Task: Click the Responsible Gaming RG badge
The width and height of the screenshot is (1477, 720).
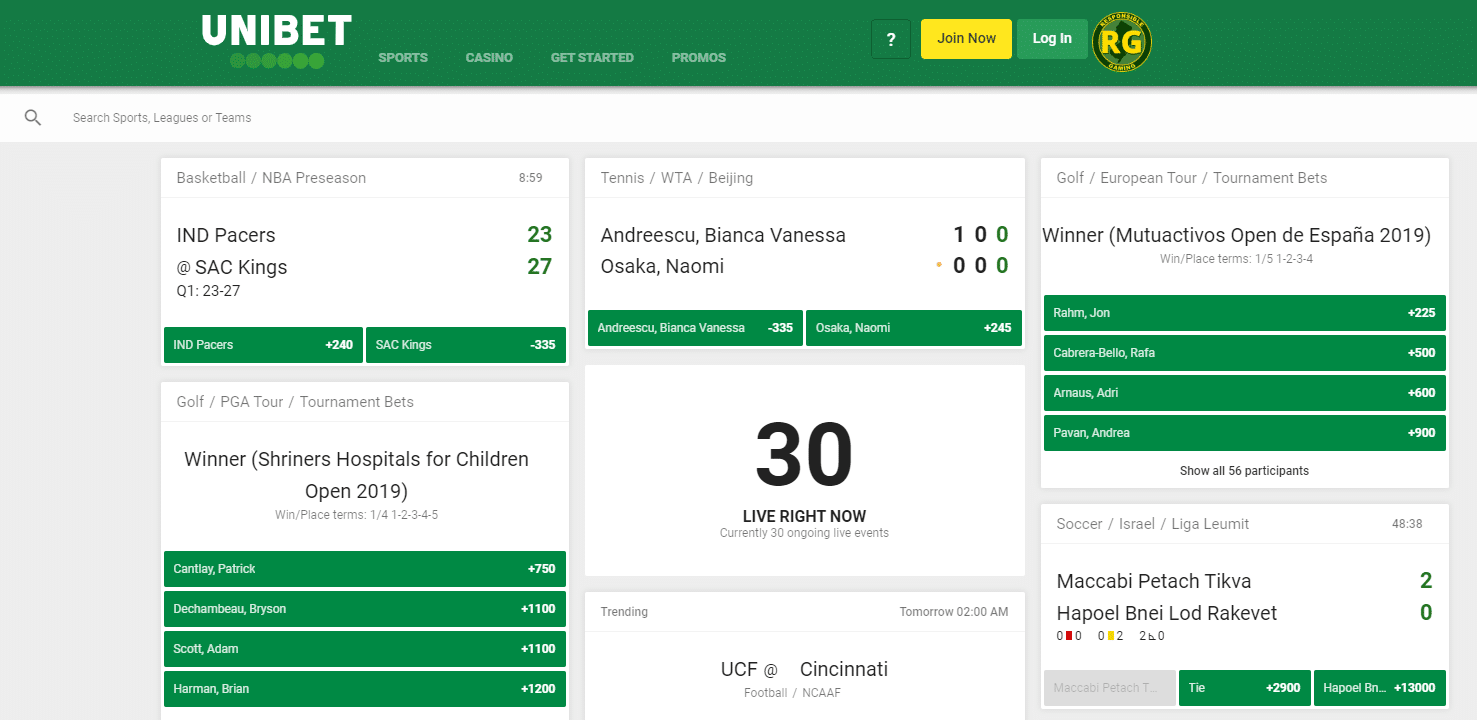Action: [x=1121, y=42]
